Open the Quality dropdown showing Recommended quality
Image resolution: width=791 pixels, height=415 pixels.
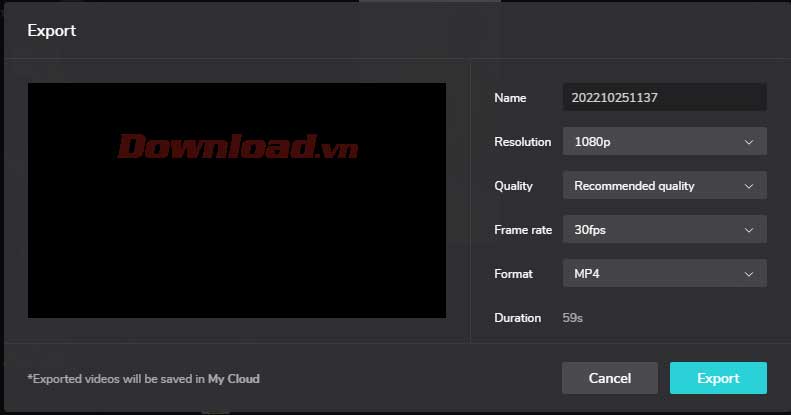pyautogui.click(x=664, y=186)
